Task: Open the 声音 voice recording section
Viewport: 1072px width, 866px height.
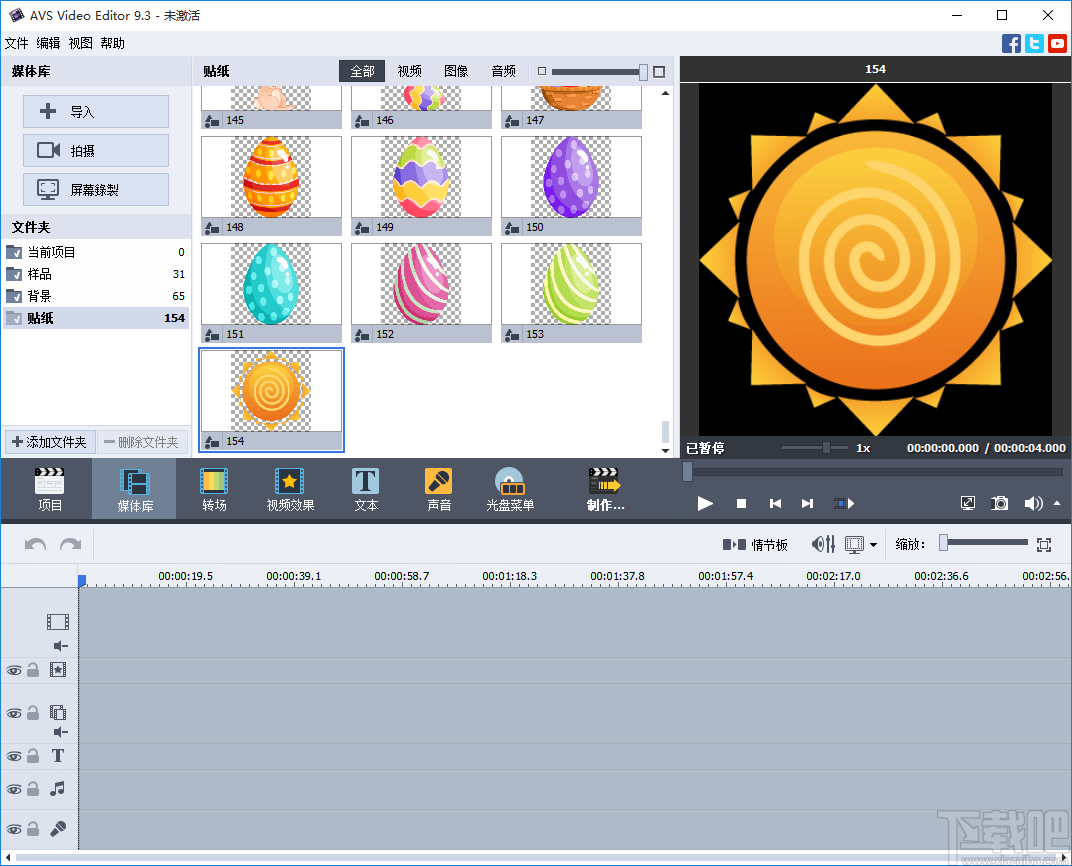Action: [x=438, y=489]
